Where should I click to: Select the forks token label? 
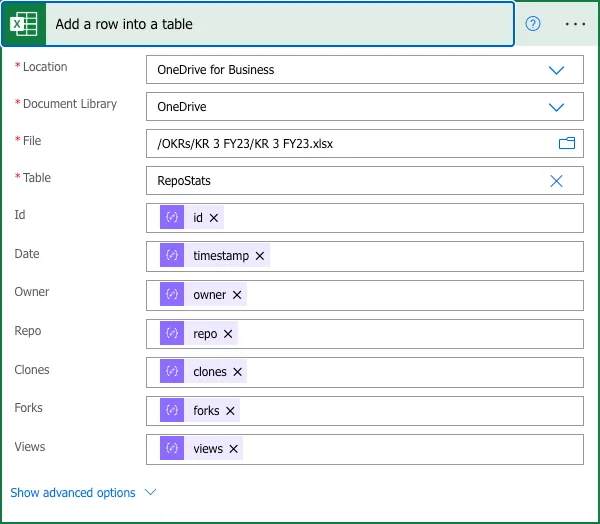click(206, 411)
